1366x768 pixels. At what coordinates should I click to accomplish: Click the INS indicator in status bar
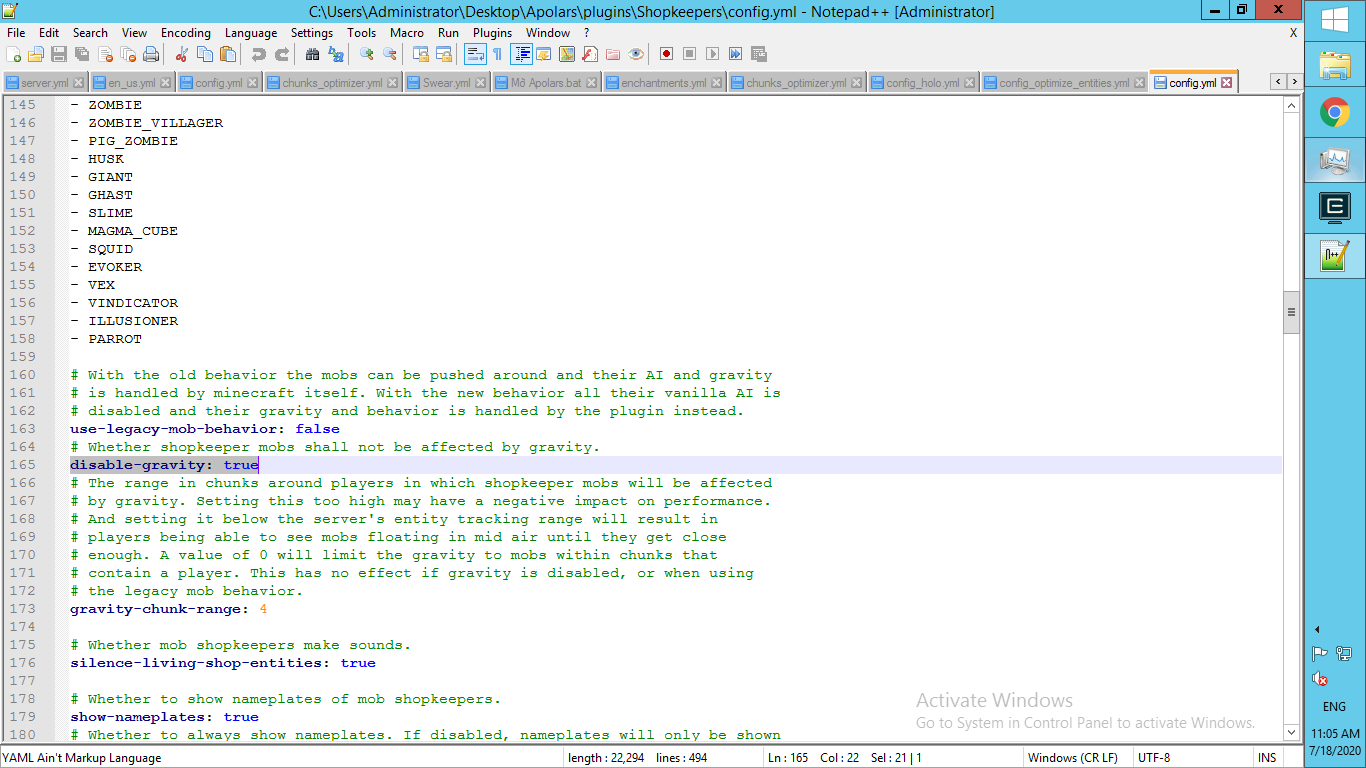point(1267,758)
